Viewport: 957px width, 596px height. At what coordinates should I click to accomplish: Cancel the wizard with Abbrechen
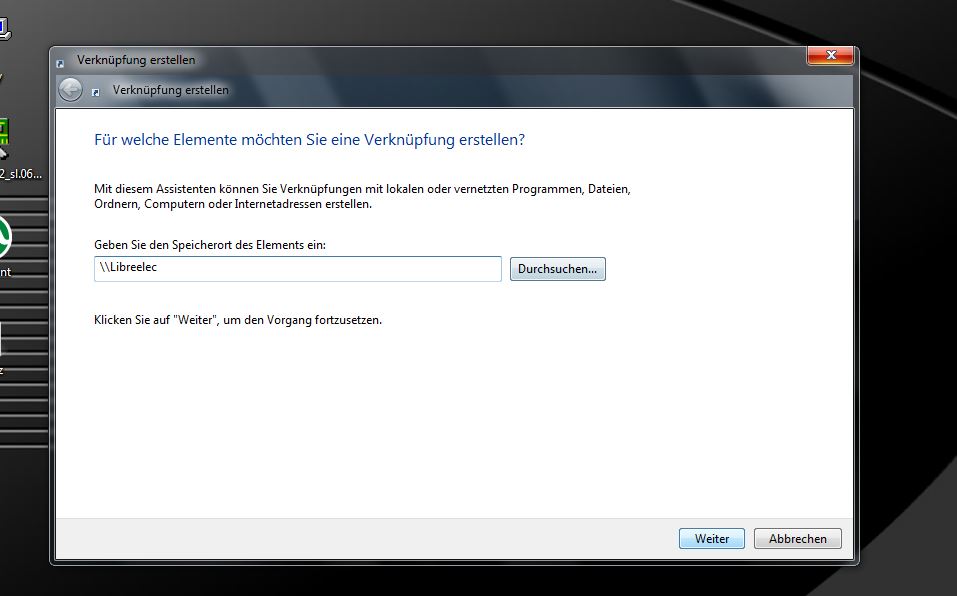click(798, 539)
